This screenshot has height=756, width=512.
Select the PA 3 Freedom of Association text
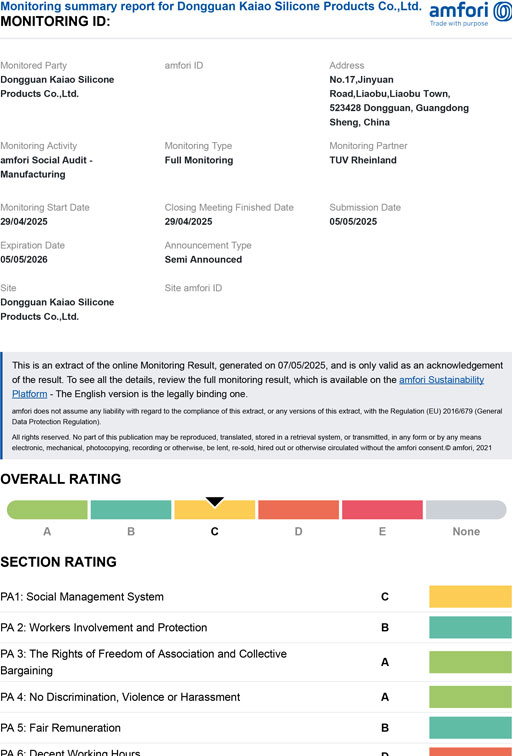(x=144, y=662)
